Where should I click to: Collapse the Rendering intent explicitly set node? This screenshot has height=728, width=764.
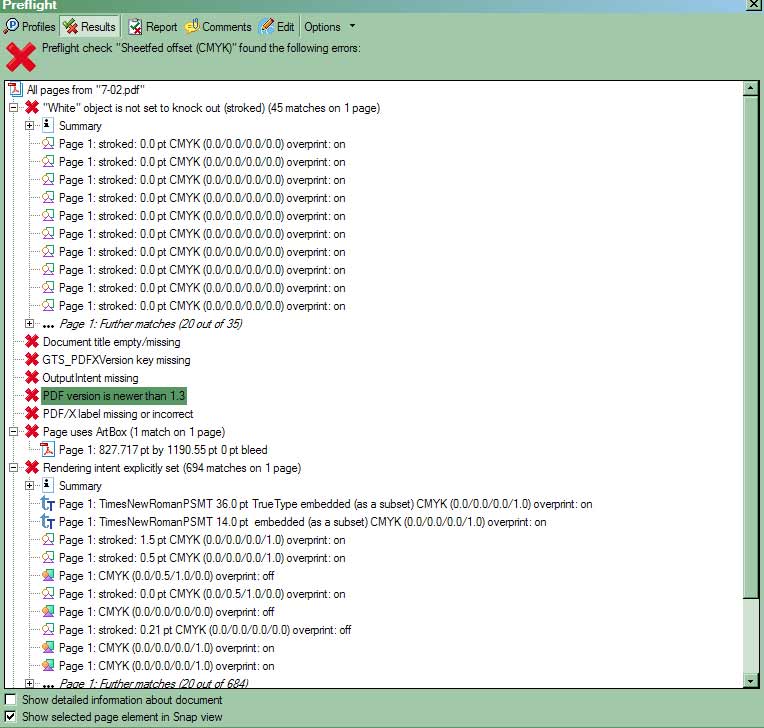(13, 468)
